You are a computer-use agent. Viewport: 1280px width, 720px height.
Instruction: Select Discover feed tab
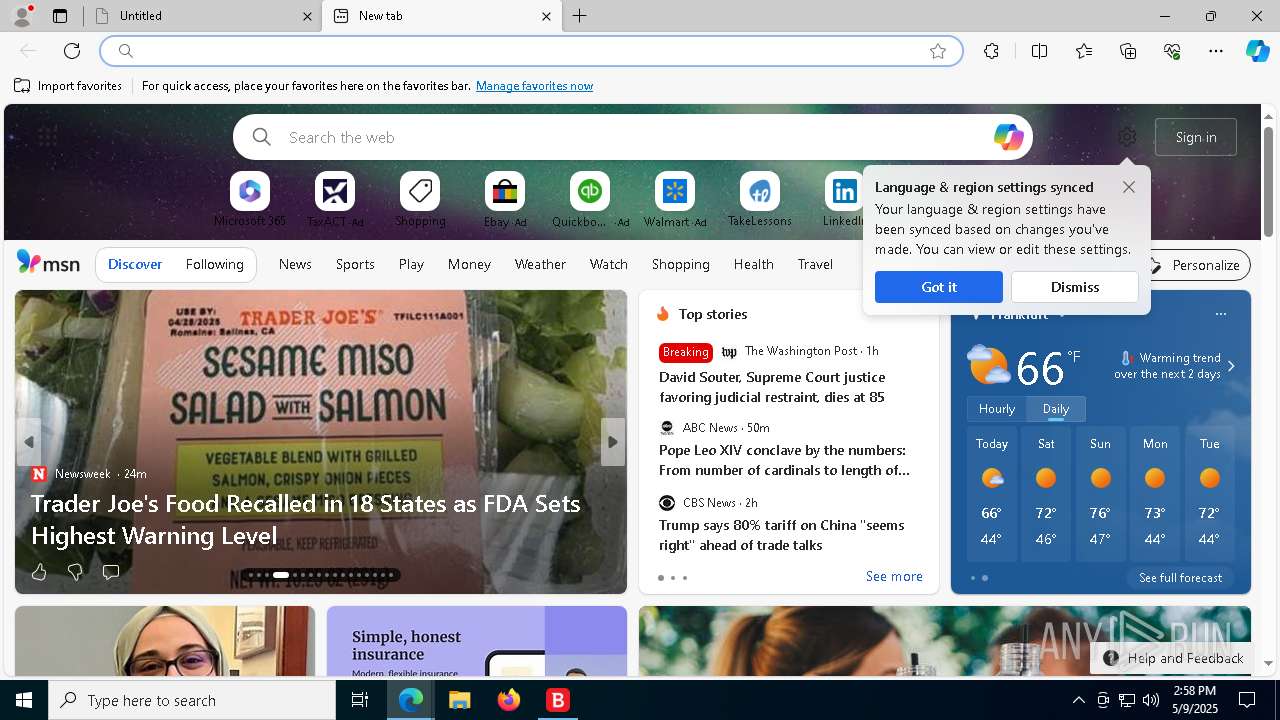pyautogui.click(x=135, y=264)
